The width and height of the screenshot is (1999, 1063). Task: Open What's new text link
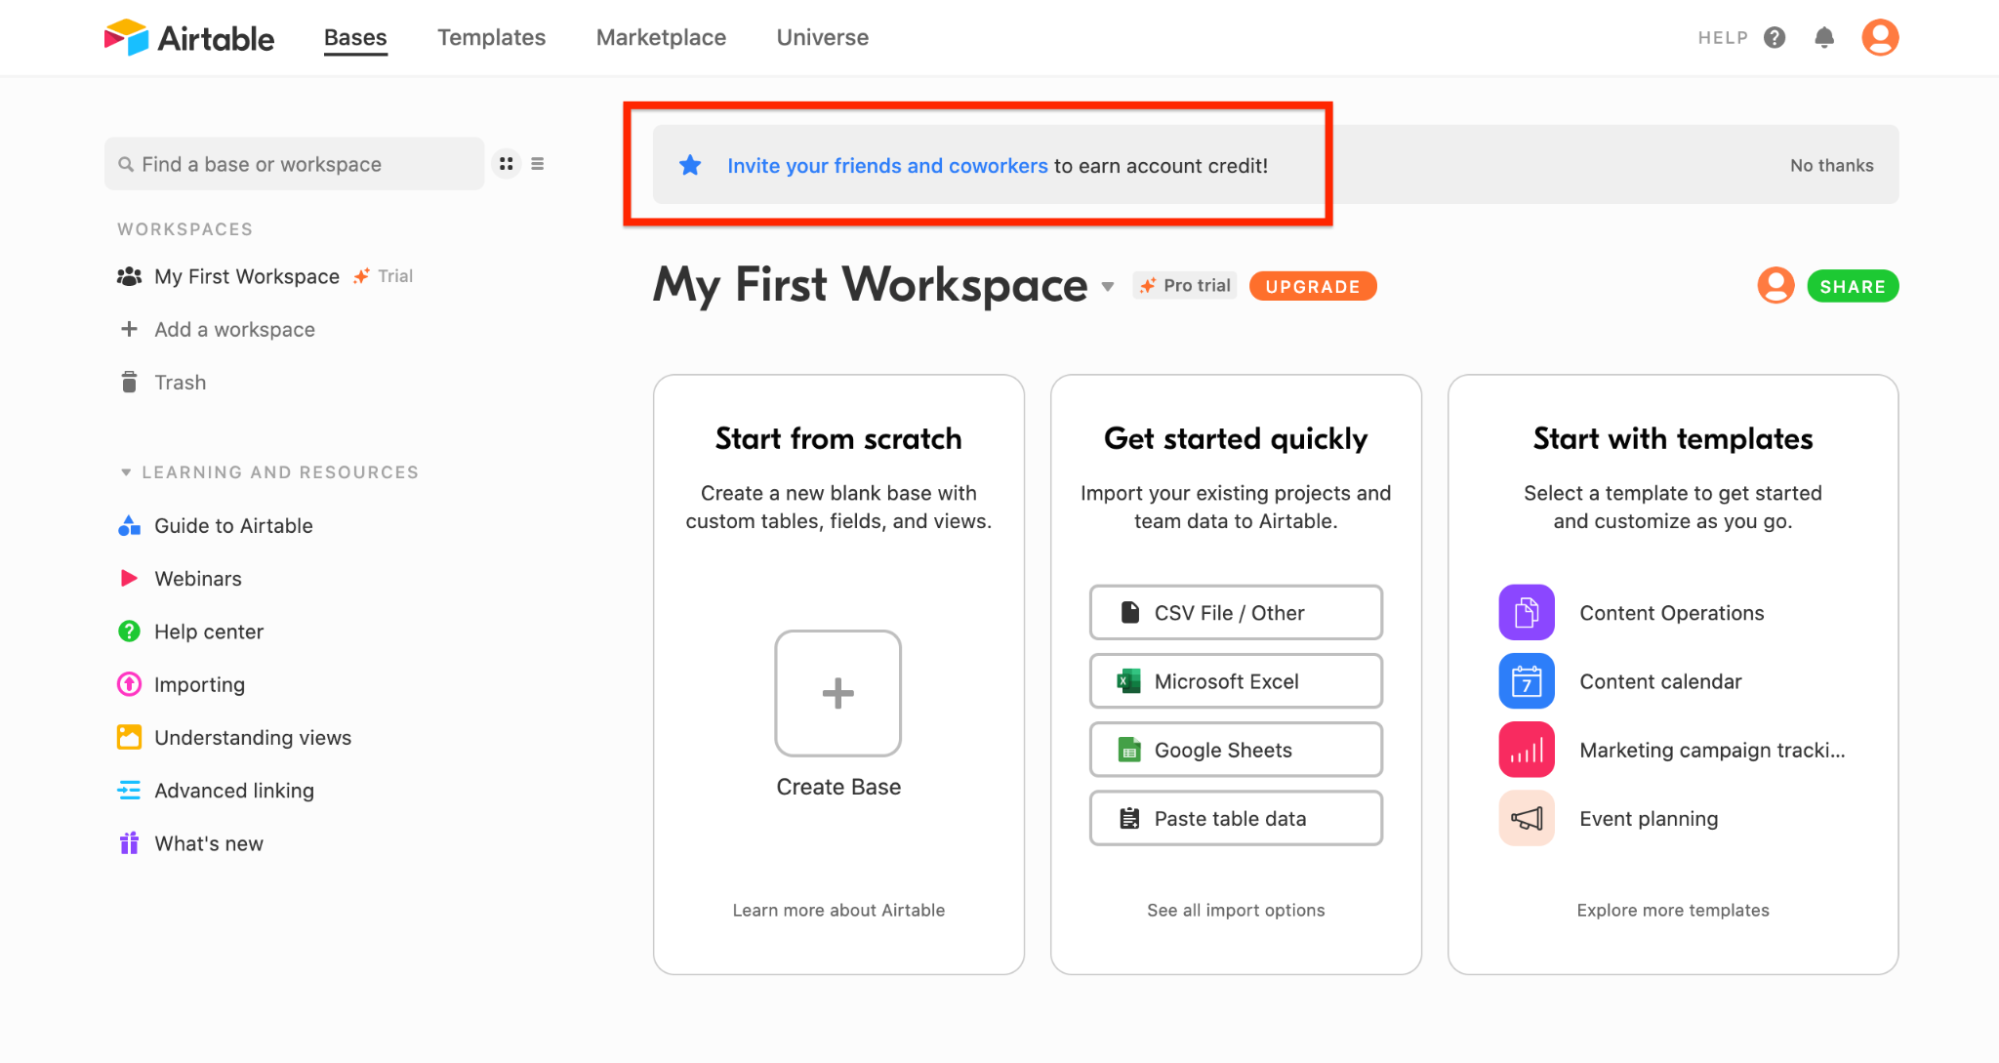pos(209,843)
